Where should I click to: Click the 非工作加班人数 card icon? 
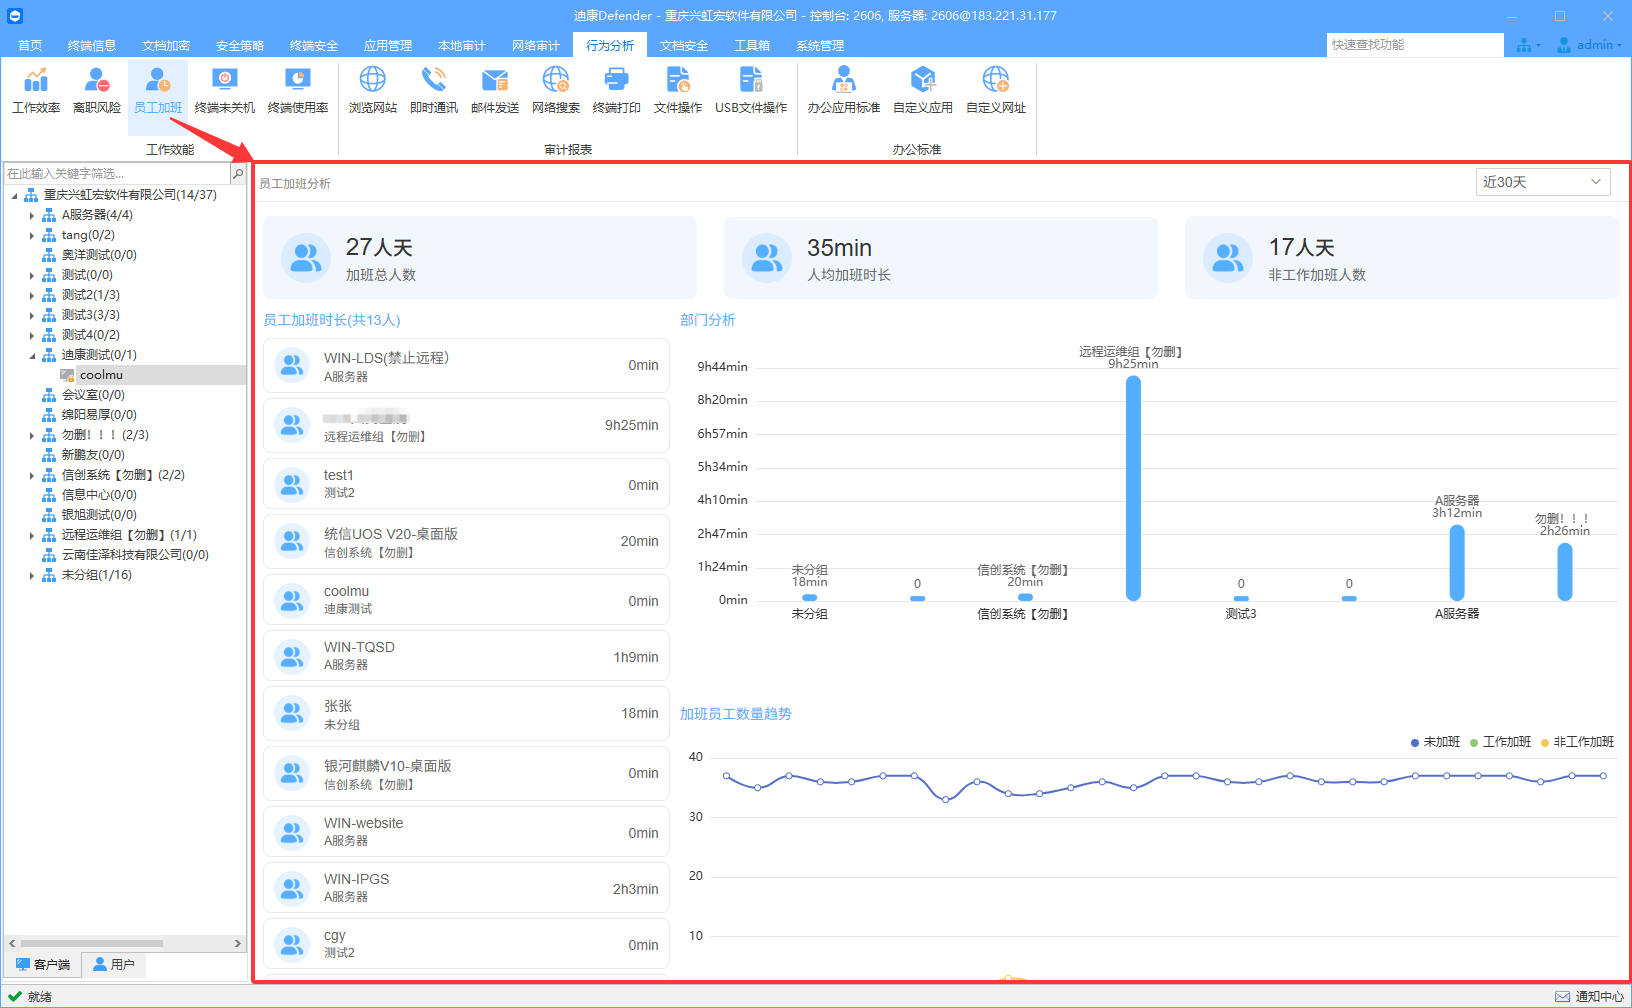pos(1228,258)
